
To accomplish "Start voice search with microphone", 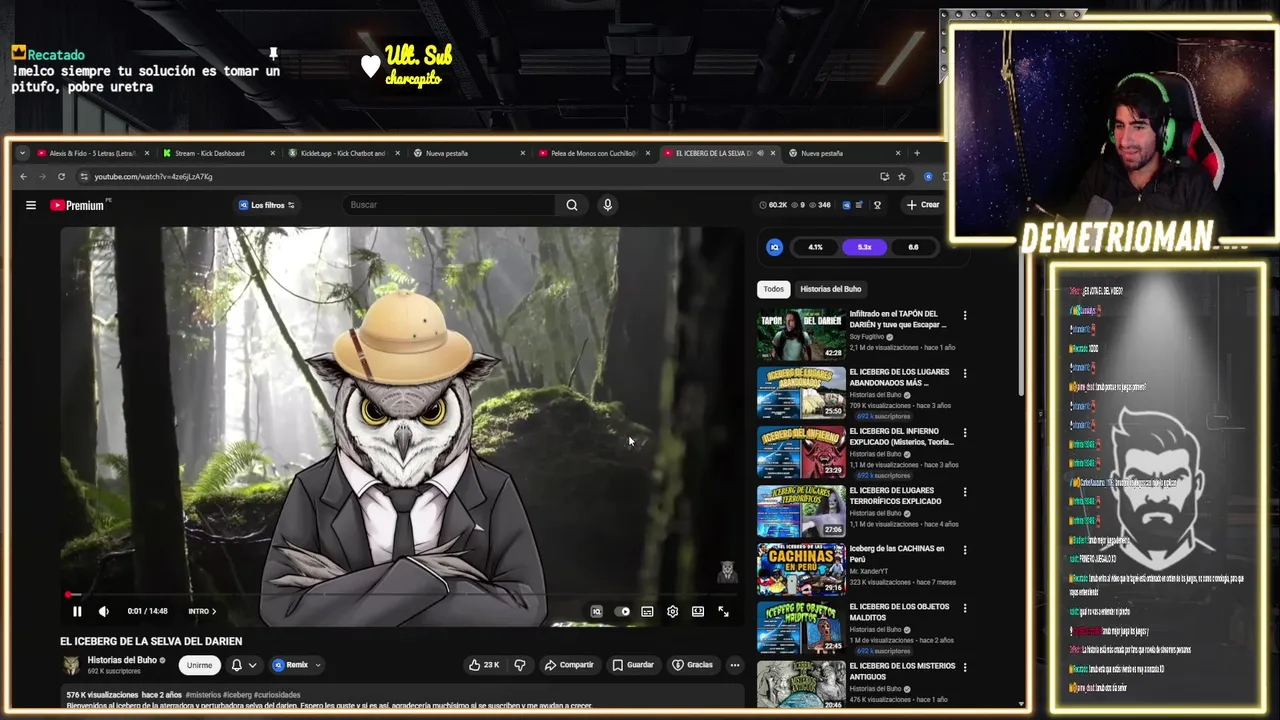I will click(607, 205).
